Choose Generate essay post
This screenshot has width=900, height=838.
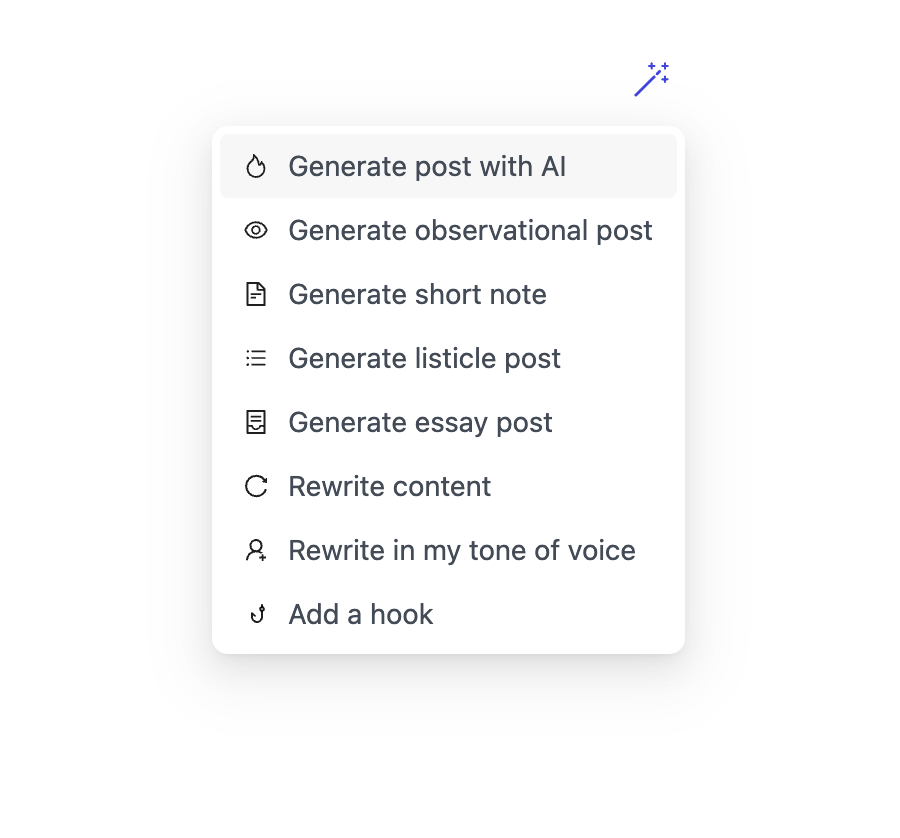(x=420, y=422)
